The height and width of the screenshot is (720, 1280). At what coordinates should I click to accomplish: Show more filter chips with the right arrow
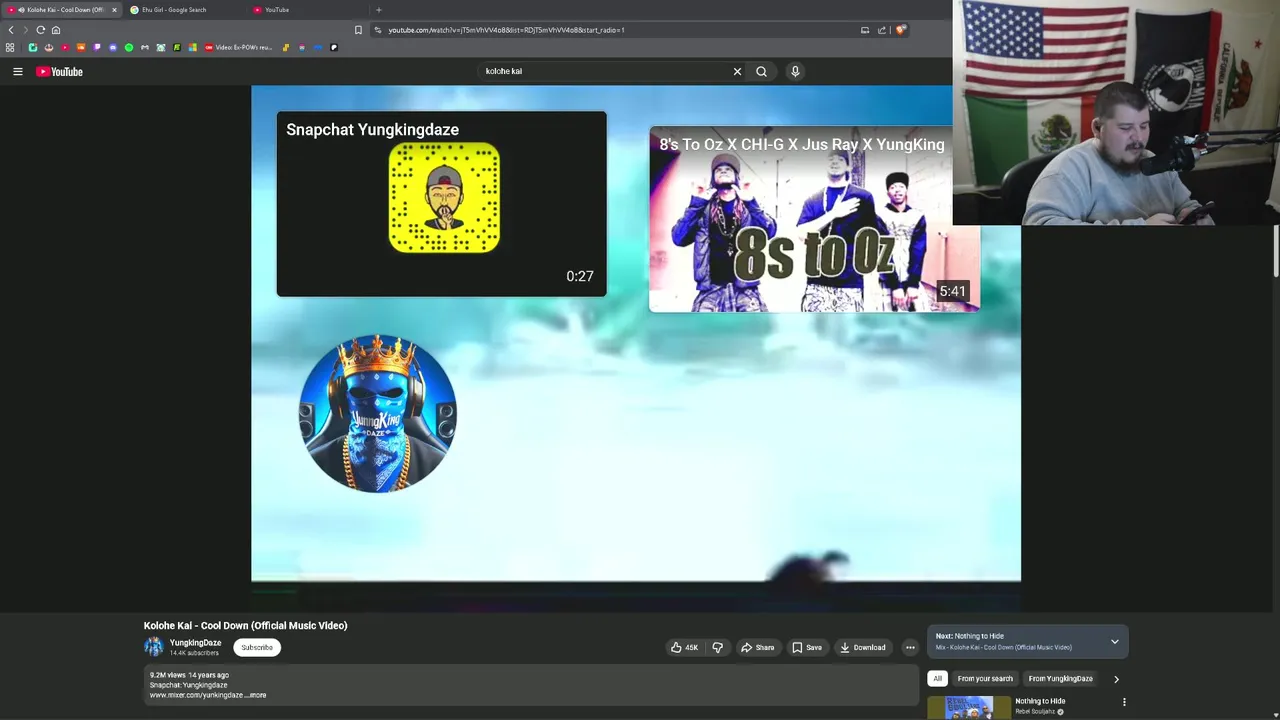coord(1116,679)
